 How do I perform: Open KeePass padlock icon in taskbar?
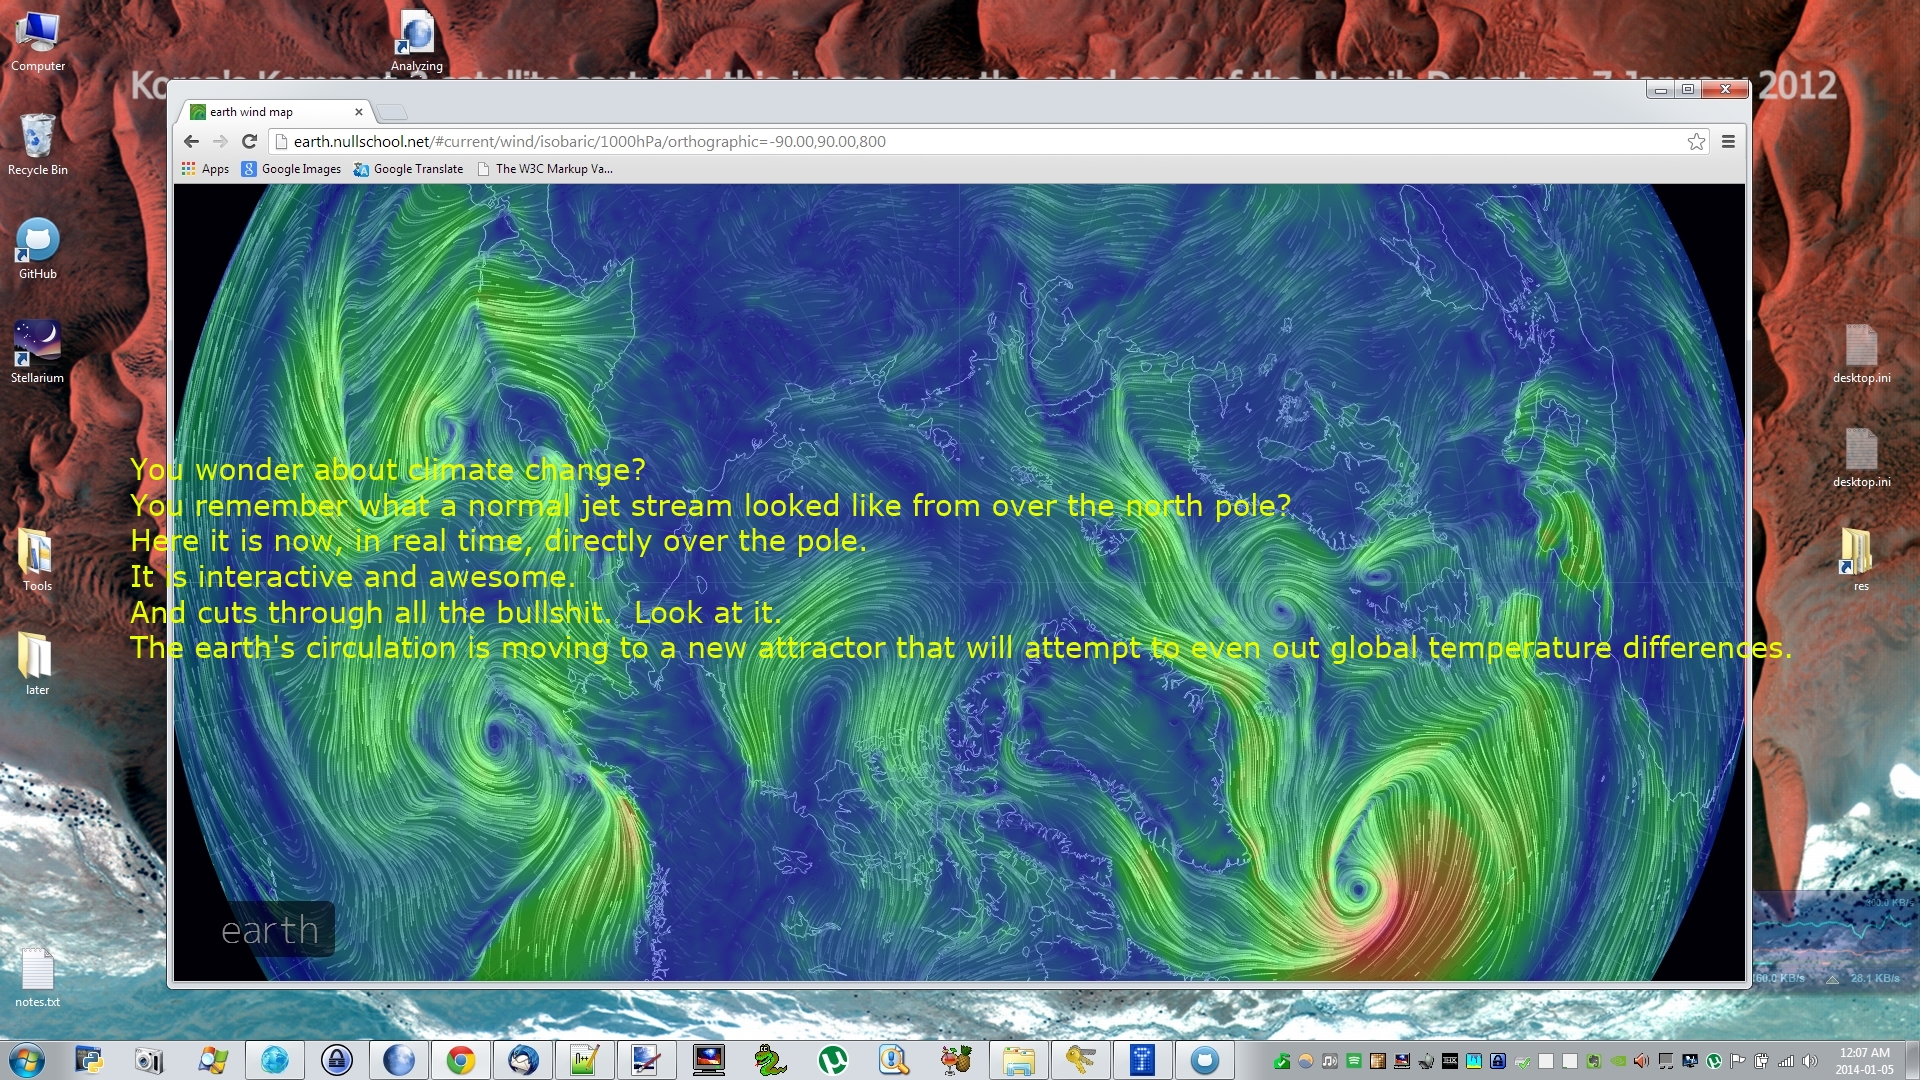point(337,1060)
